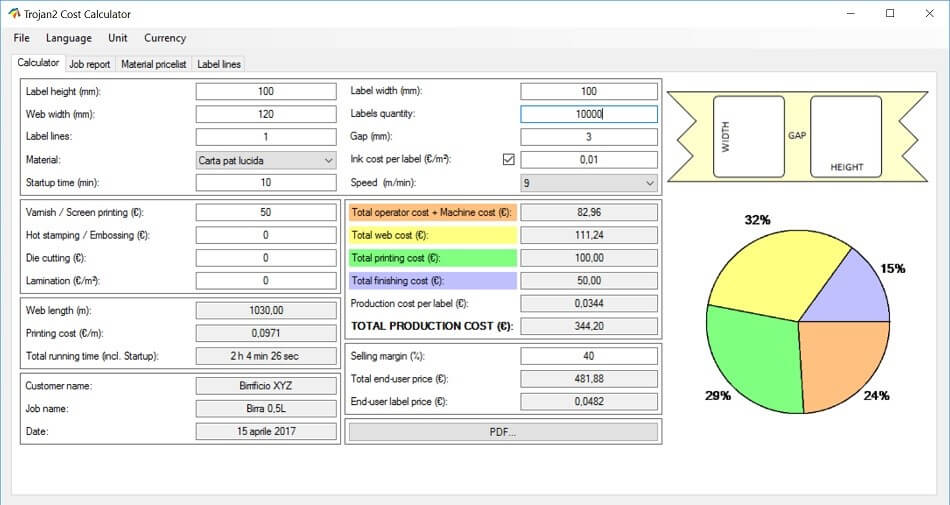Select the Labels quantity field
Screen dimensions: 950x505
588,114
